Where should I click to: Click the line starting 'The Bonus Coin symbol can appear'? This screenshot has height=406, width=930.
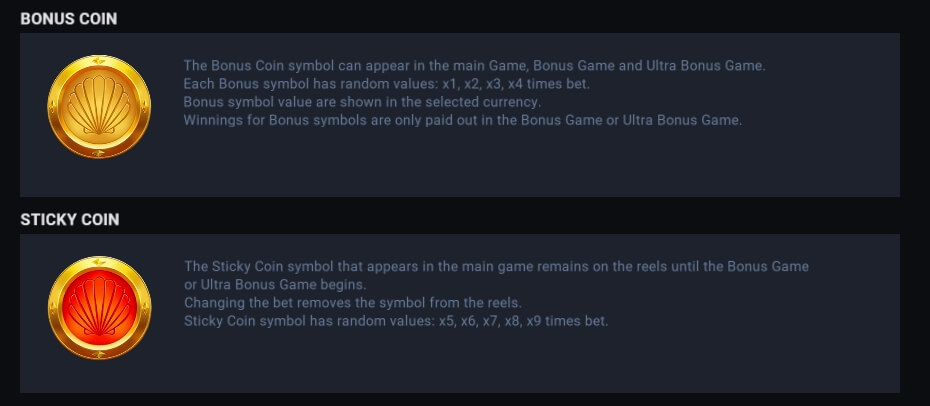474,66
